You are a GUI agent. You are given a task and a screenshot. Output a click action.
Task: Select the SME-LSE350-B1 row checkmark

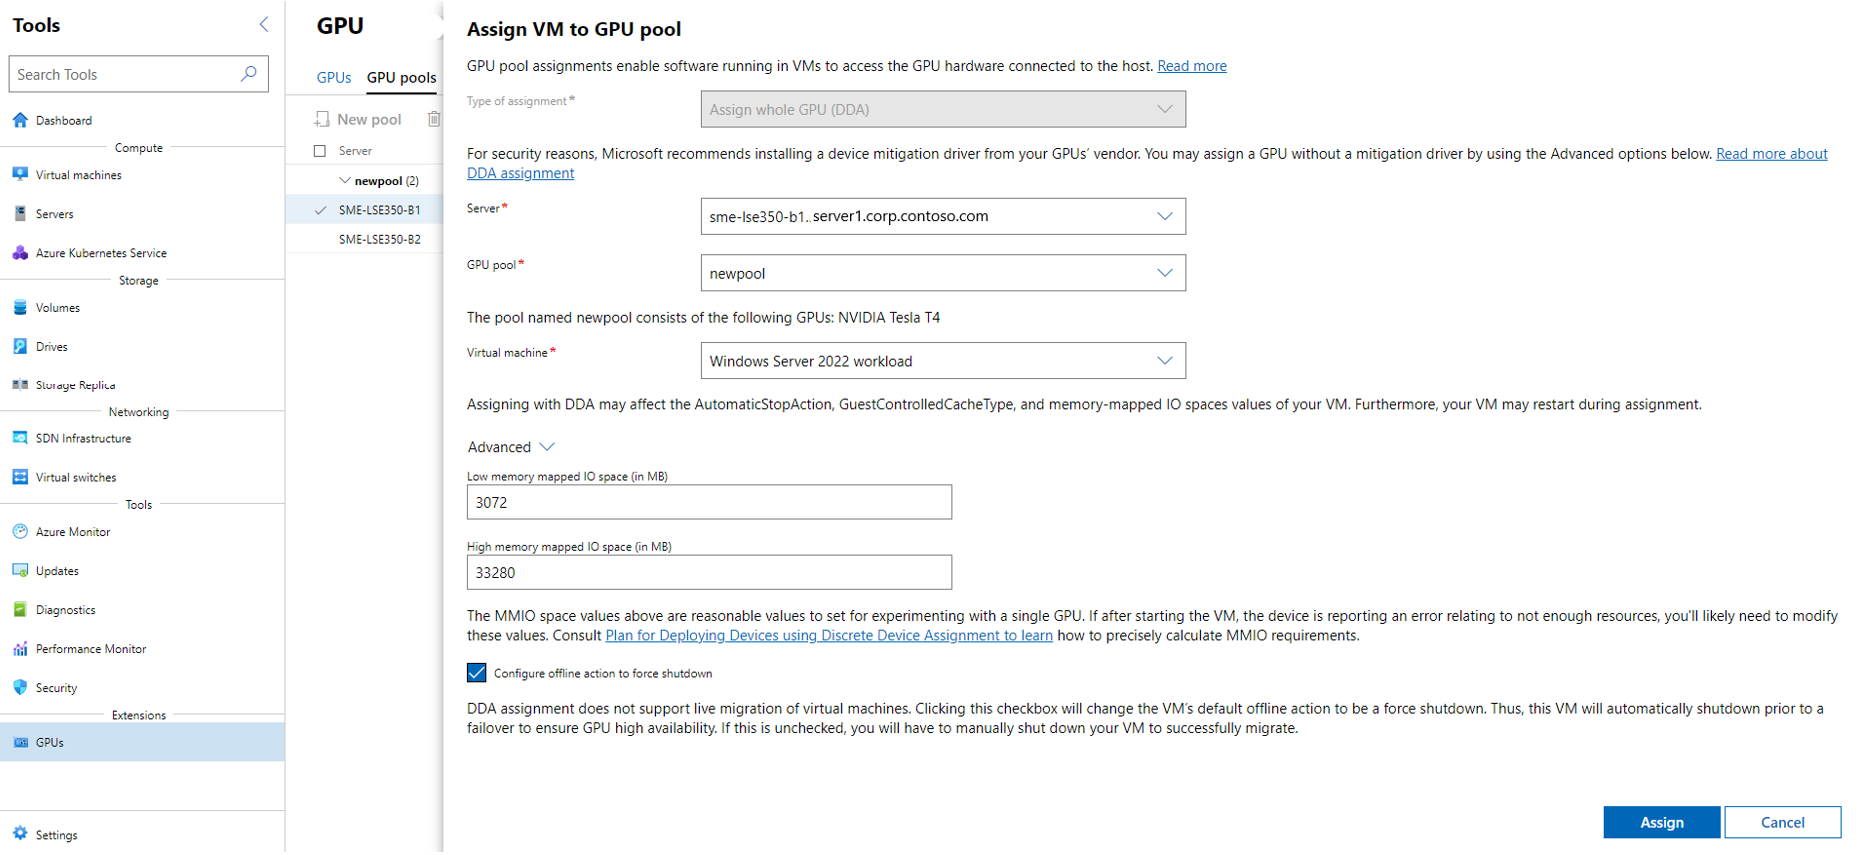pos(320,210)
